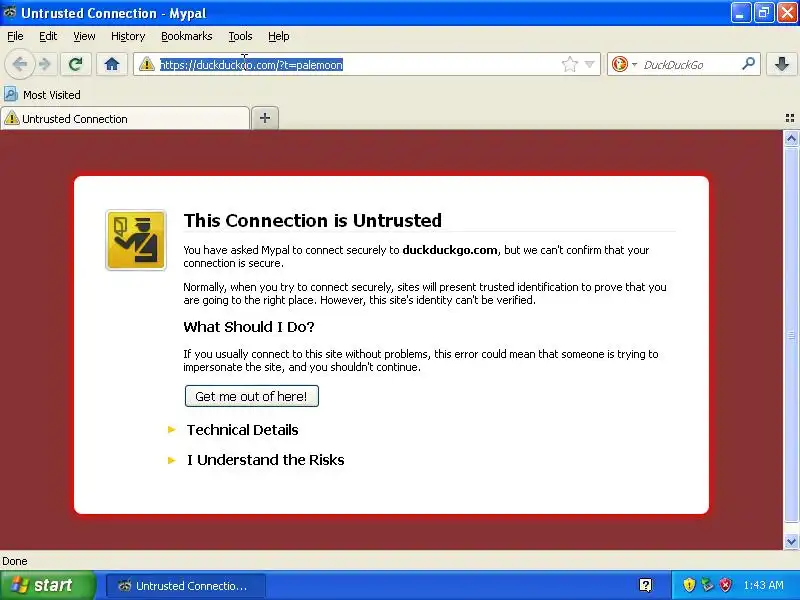Open a new tab with plus button
Screen dimensions: 800x600
(x=265, y=118)
